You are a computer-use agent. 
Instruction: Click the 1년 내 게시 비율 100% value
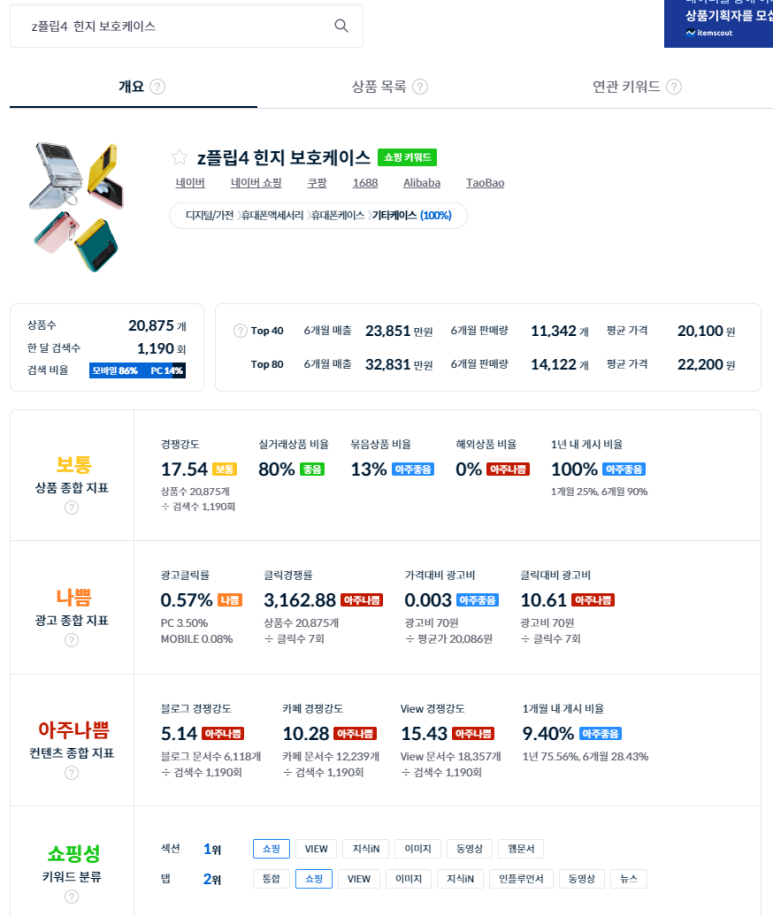(x=574, y=469)
